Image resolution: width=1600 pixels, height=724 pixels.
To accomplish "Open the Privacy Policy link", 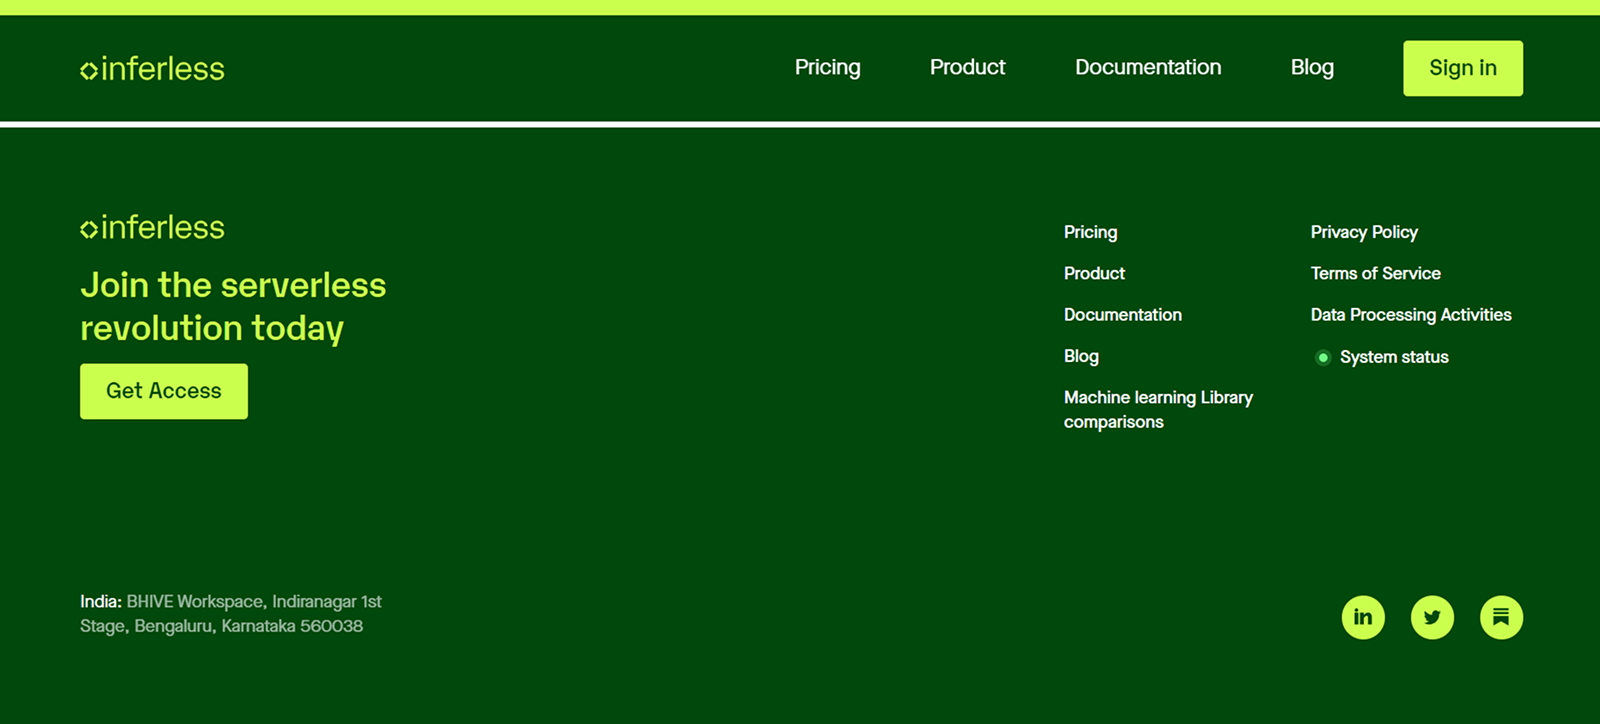I will point(1364,232).
